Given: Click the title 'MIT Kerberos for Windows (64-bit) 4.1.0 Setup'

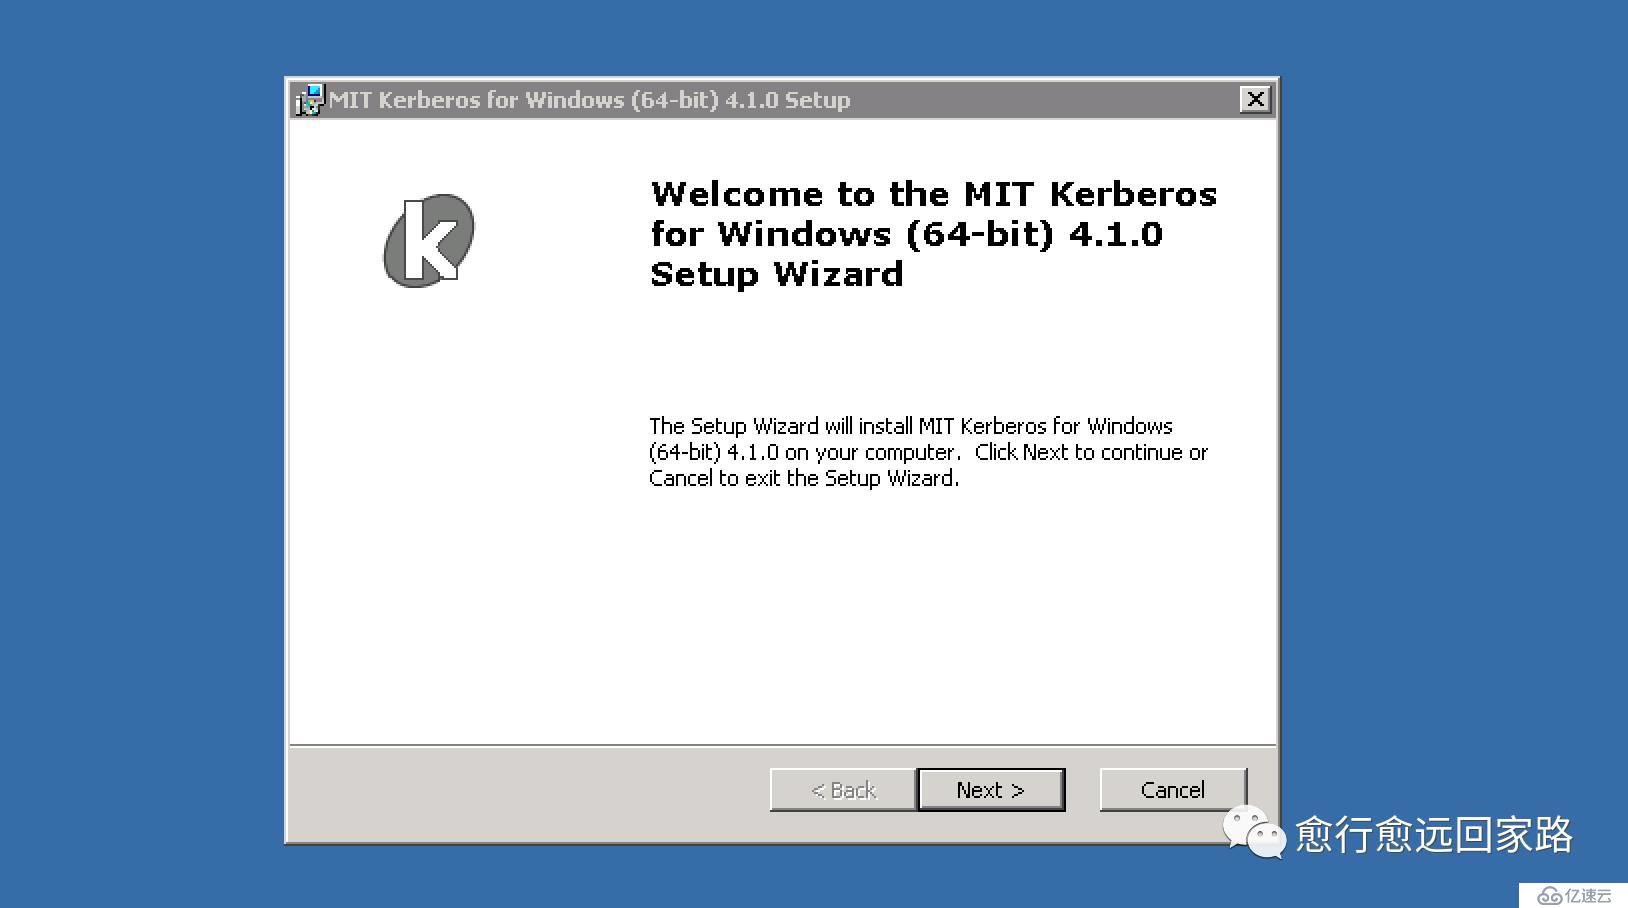Looking at the screenshot, I should tap(590, 100).
